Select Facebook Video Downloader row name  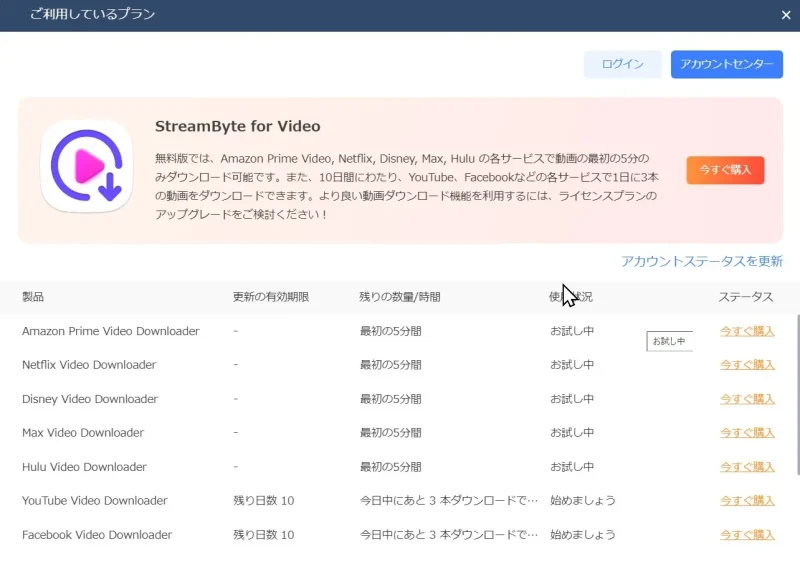point(97,535)
